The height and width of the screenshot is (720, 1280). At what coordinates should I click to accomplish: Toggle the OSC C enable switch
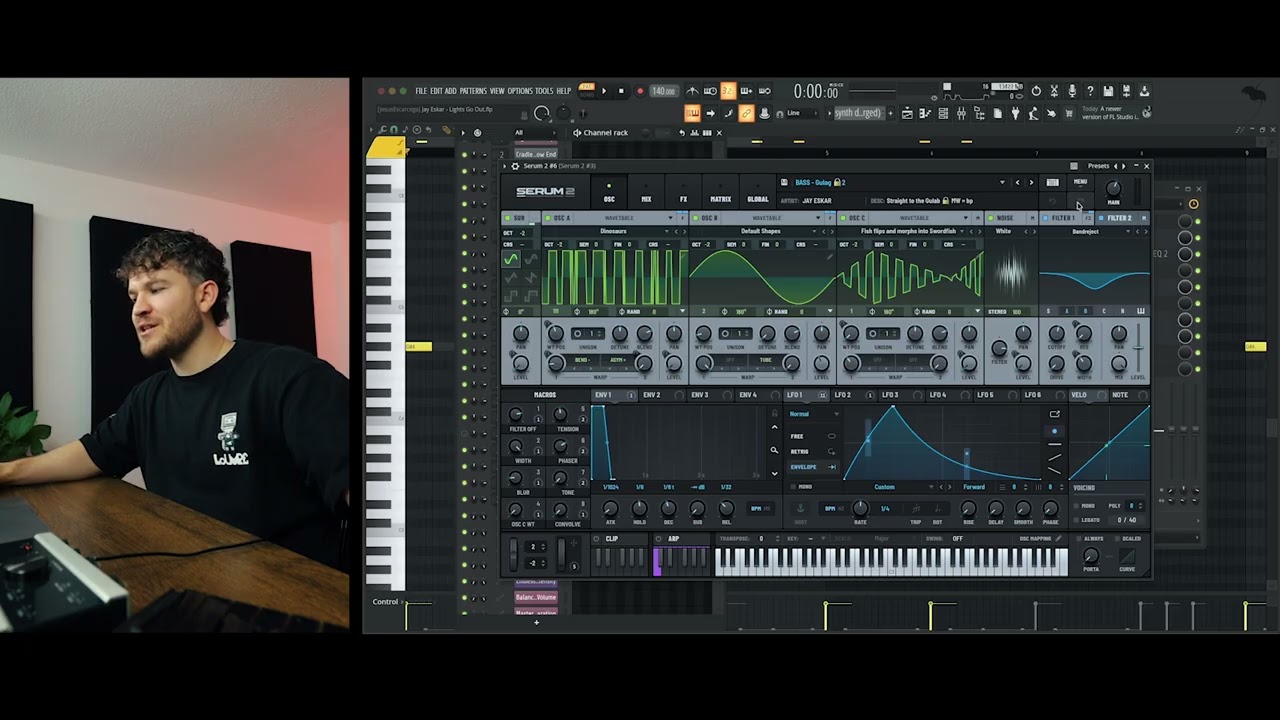point(844,218)
